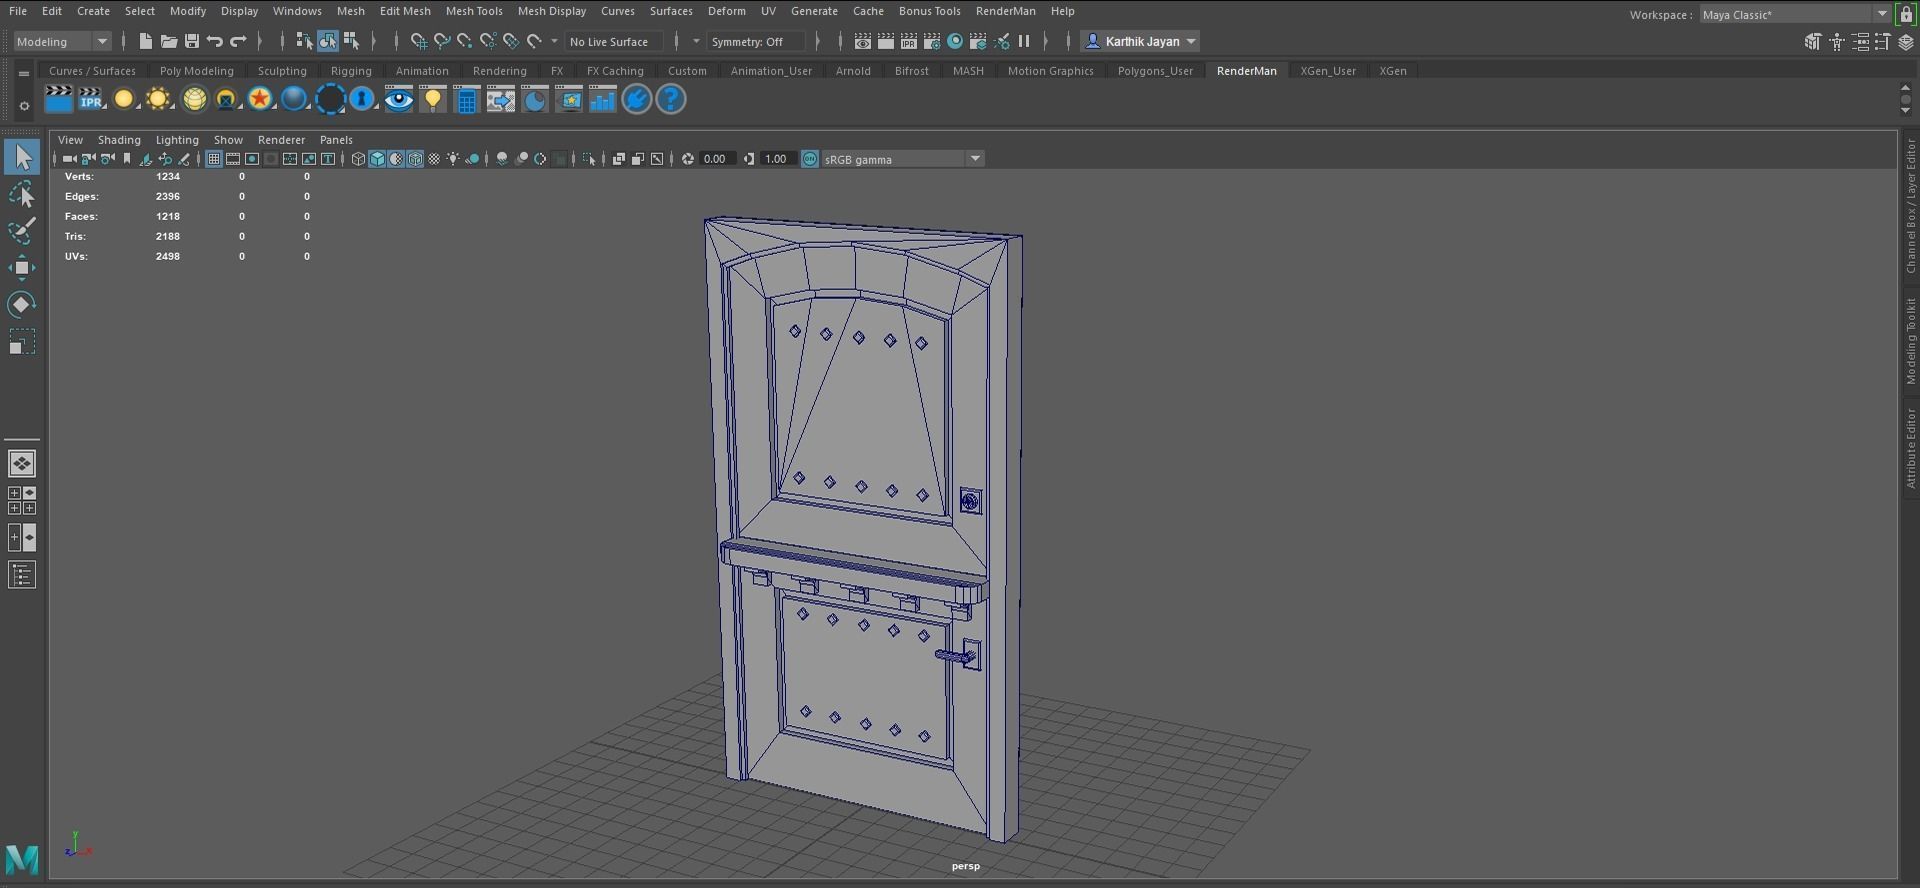
Task: Start IPR render from RenderMan shelf
Action: pyautogui.click(x=91, y=99)
